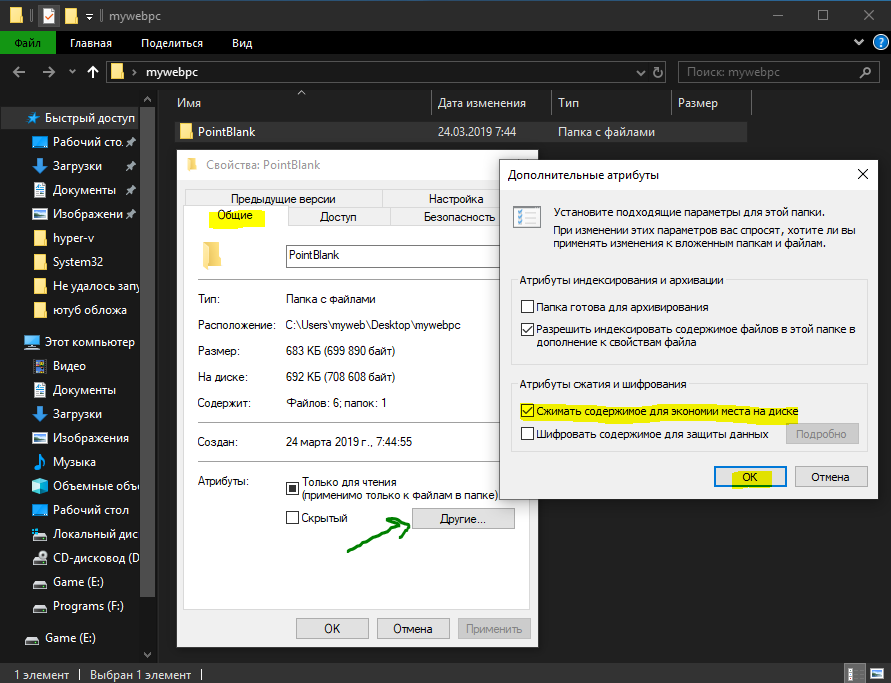Switch to large icons view in status bar
Screen dimensions: 891x683
(x=877, y=674)
